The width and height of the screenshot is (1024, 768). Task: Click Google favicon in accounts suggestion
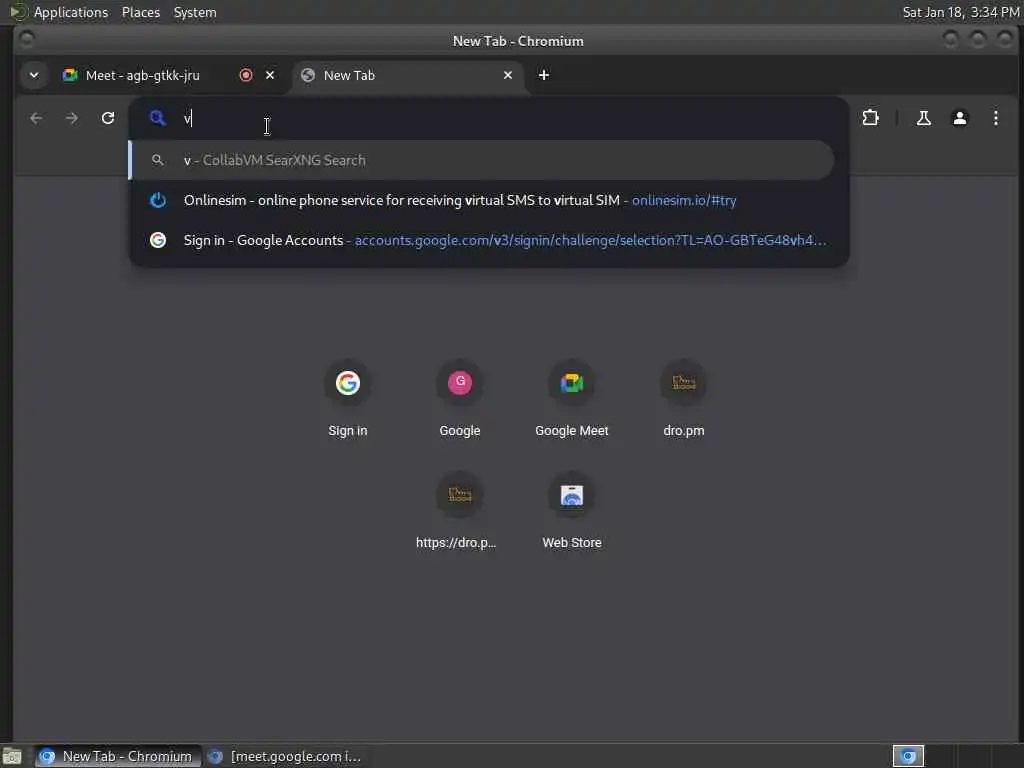tap(157, 240)
